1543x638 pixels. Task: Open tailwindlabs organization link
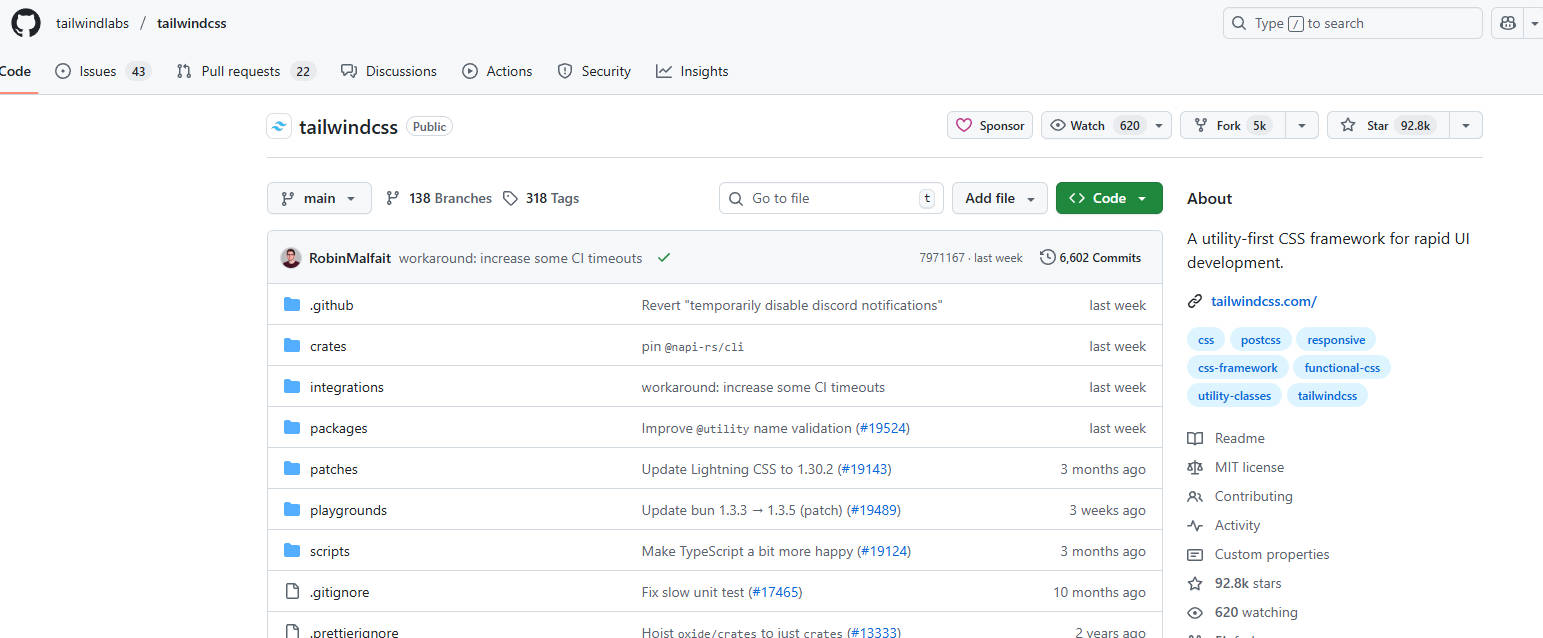pyautogui.click(x=92, y=23)
